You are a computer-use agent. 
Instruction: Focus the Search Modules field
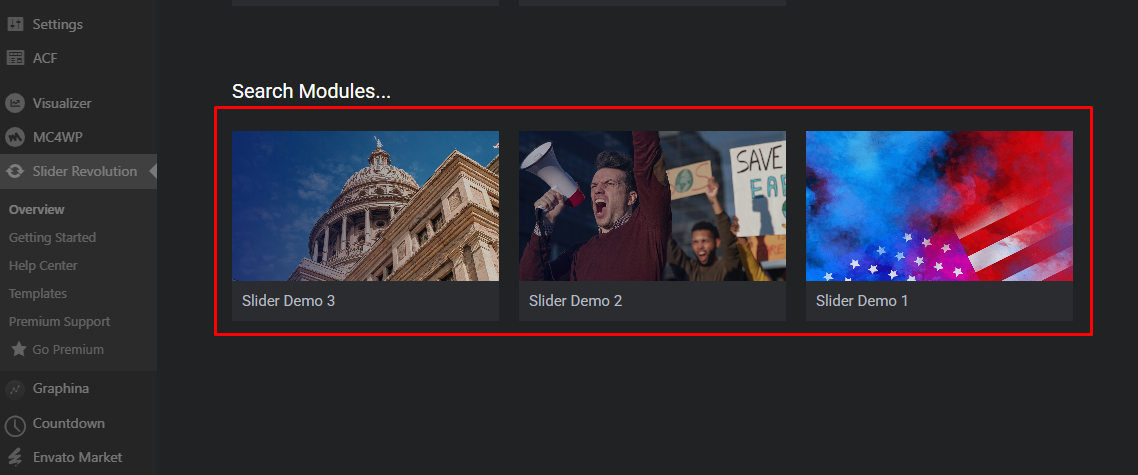point(311,92)
